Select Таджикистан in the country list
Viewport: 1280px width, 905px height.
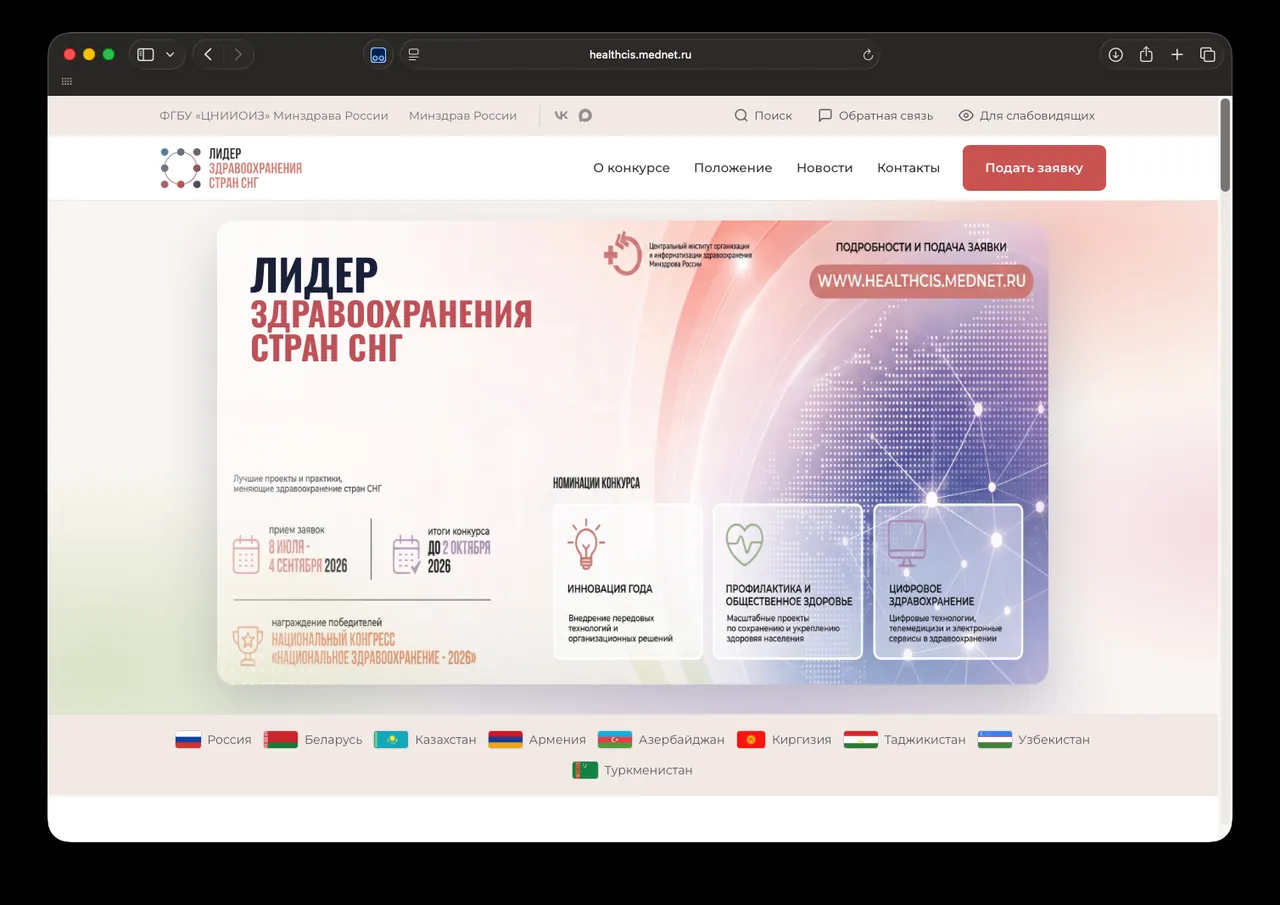tap(904, 740)
